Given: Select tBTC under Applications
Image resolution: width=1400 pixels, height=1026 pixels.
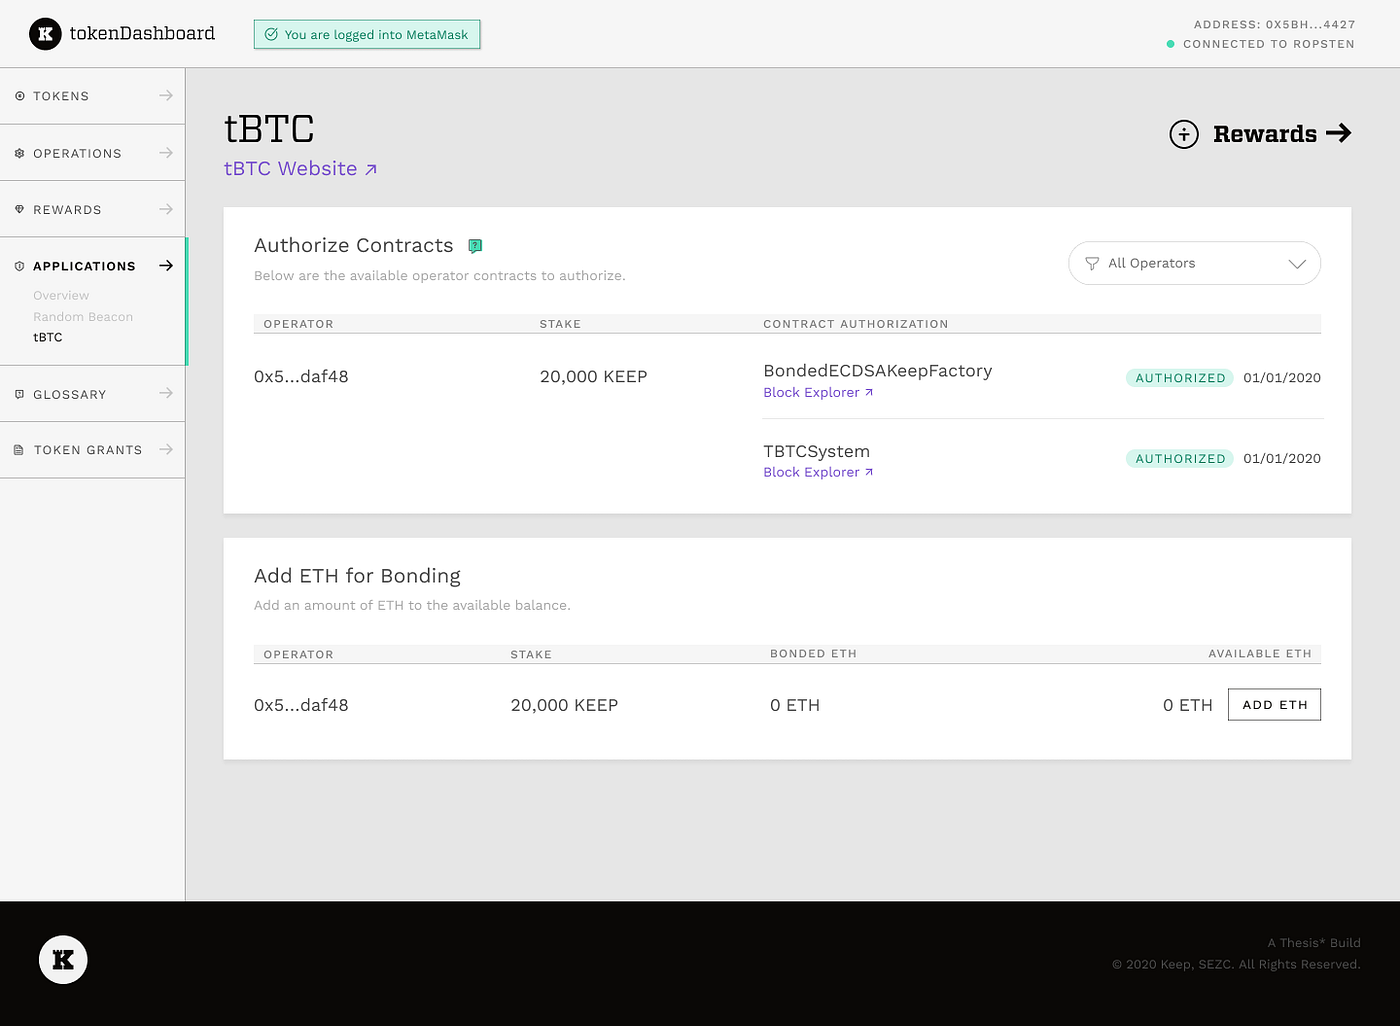Looking at the screenshot, I should (48, 337).
